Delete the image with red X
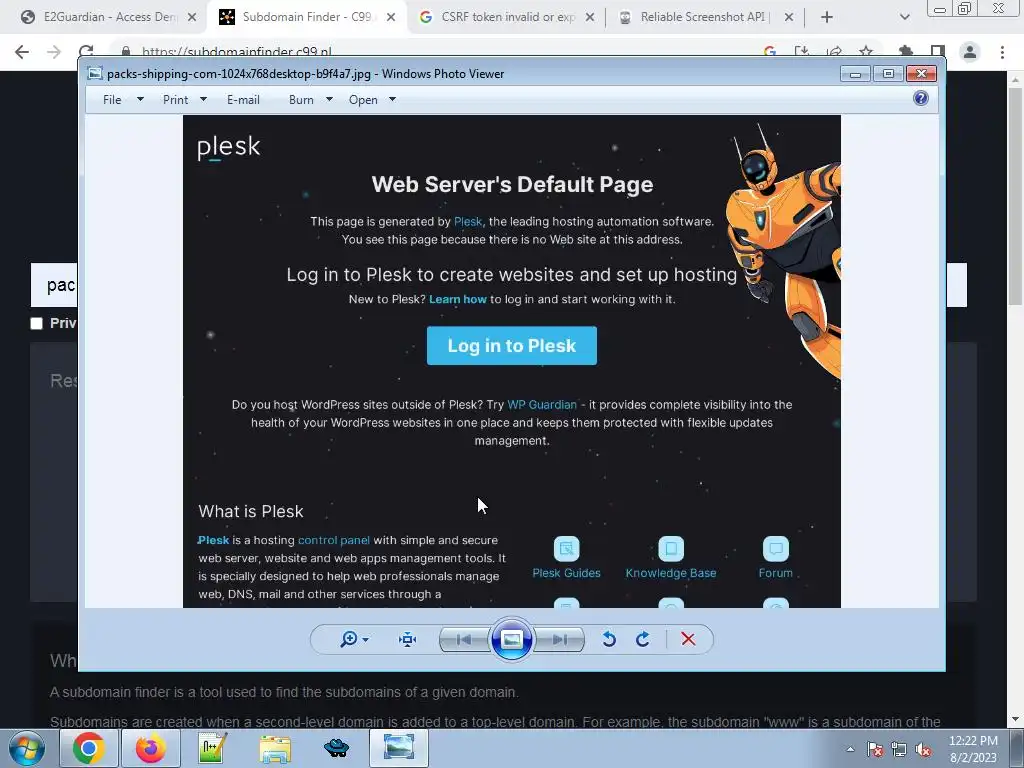 [x=688, y=639]
